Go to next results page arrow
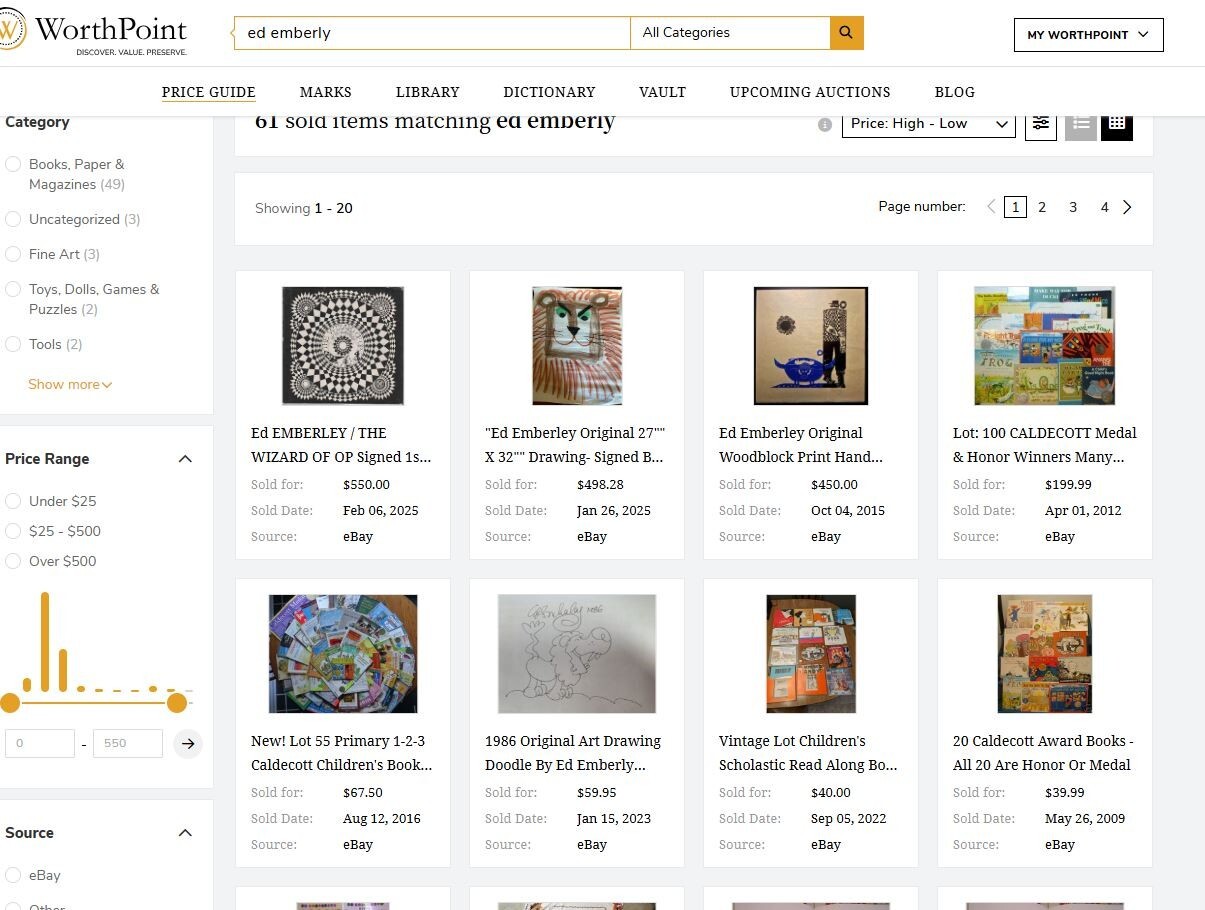Image resolution: width=1205 pixels, height=910 pixels. (x=1128, y=207)
